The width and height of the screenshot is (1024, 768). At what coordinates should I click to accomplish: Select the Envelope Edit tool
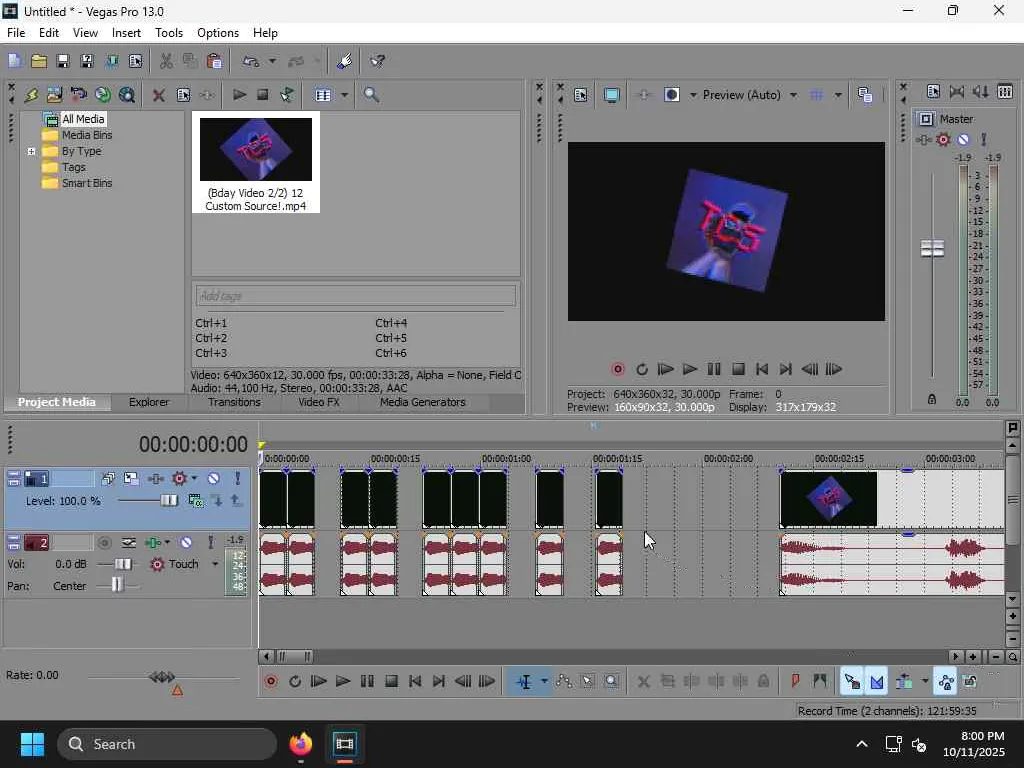point(564,682)
